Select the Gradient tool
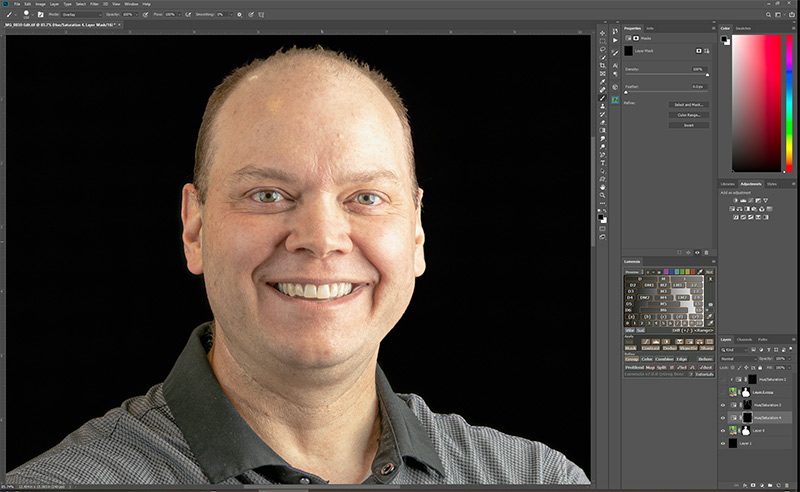The image size is (800, 492). 603,130
